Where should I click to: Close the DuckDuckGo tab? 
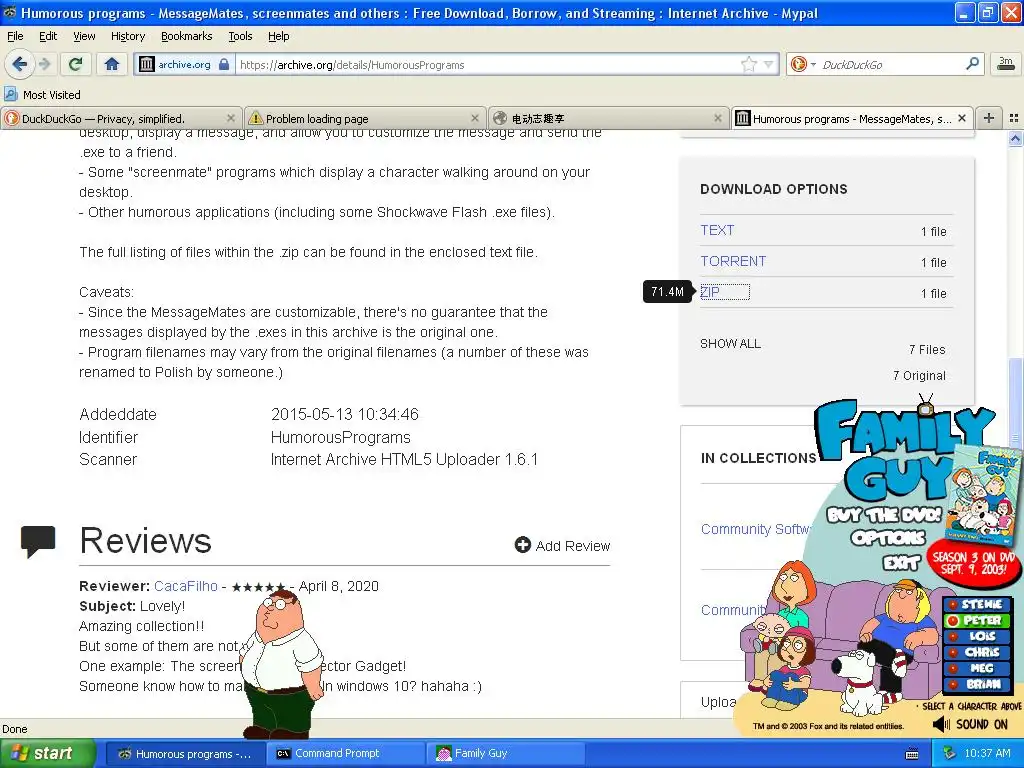pos(231,118)
